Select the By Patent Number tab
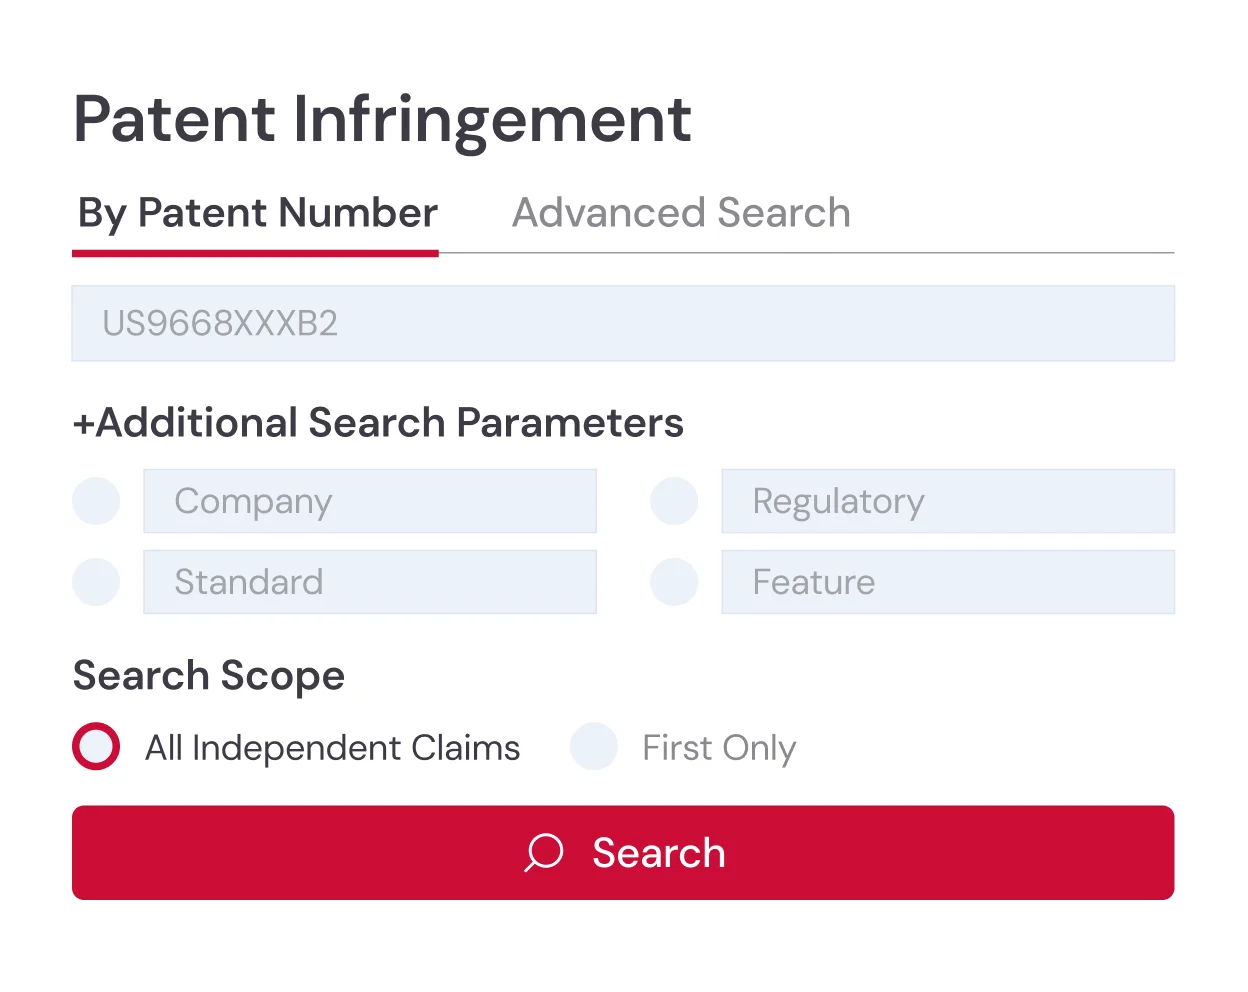Screen dimensions: 1248x992 [256, 213]
